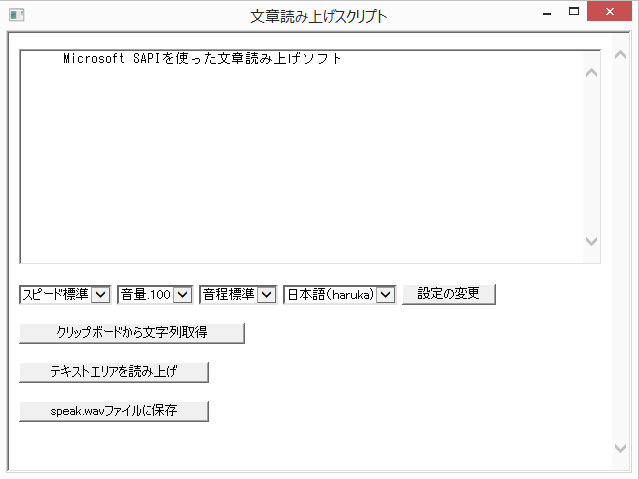Select the 日本語(haruka) voice dropdown
639x479 pixels.
click(x=340, y=294)
